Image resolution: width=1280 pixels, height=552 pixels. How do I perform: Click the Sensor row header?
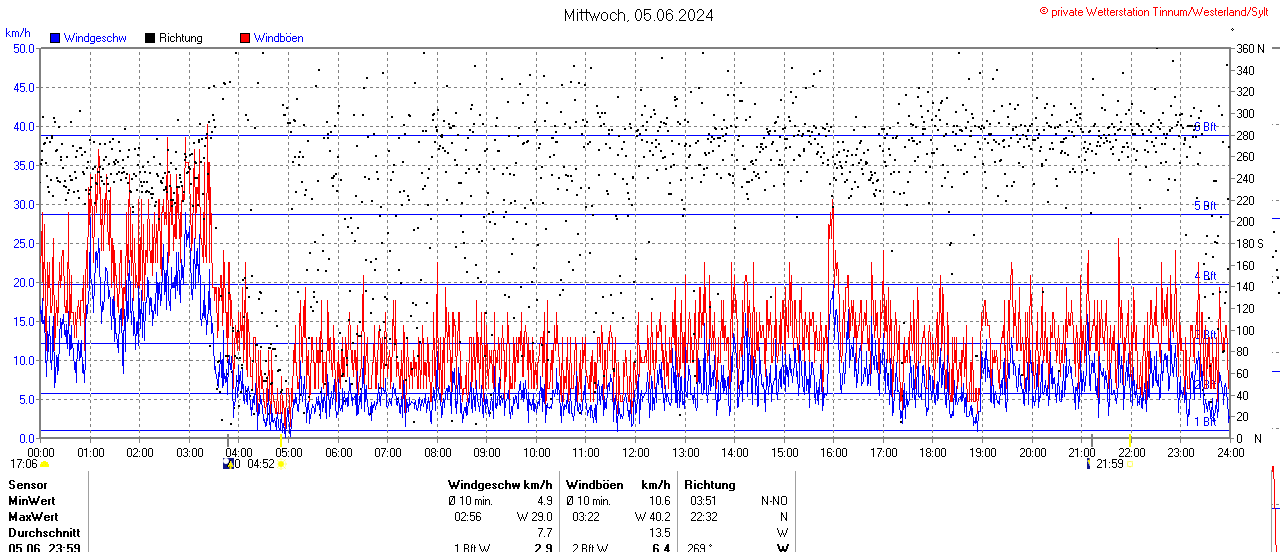pyautogui.click(x=28, y=485)
